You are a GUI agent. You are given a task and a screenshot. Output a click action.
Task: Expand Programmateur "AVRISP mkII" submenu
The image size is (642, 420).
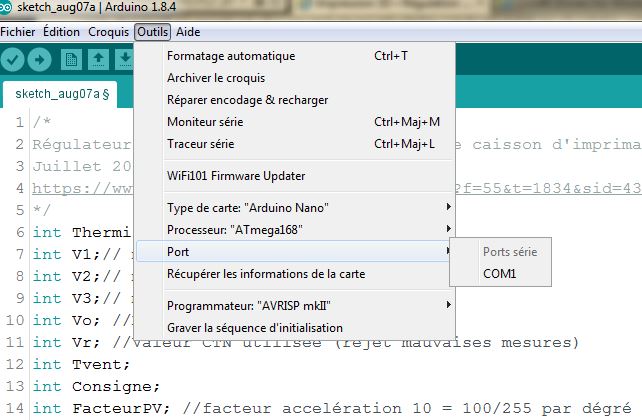(x=295, y=305)
